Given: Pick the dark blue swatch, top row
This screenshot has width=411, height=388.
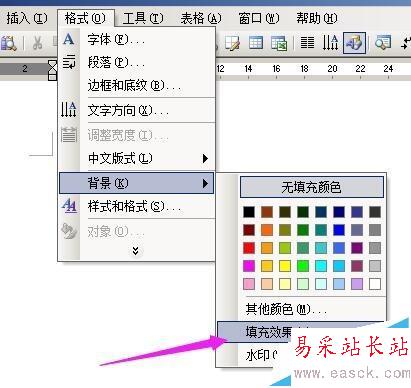Looking at the screenshot, I should click(339, 212).
